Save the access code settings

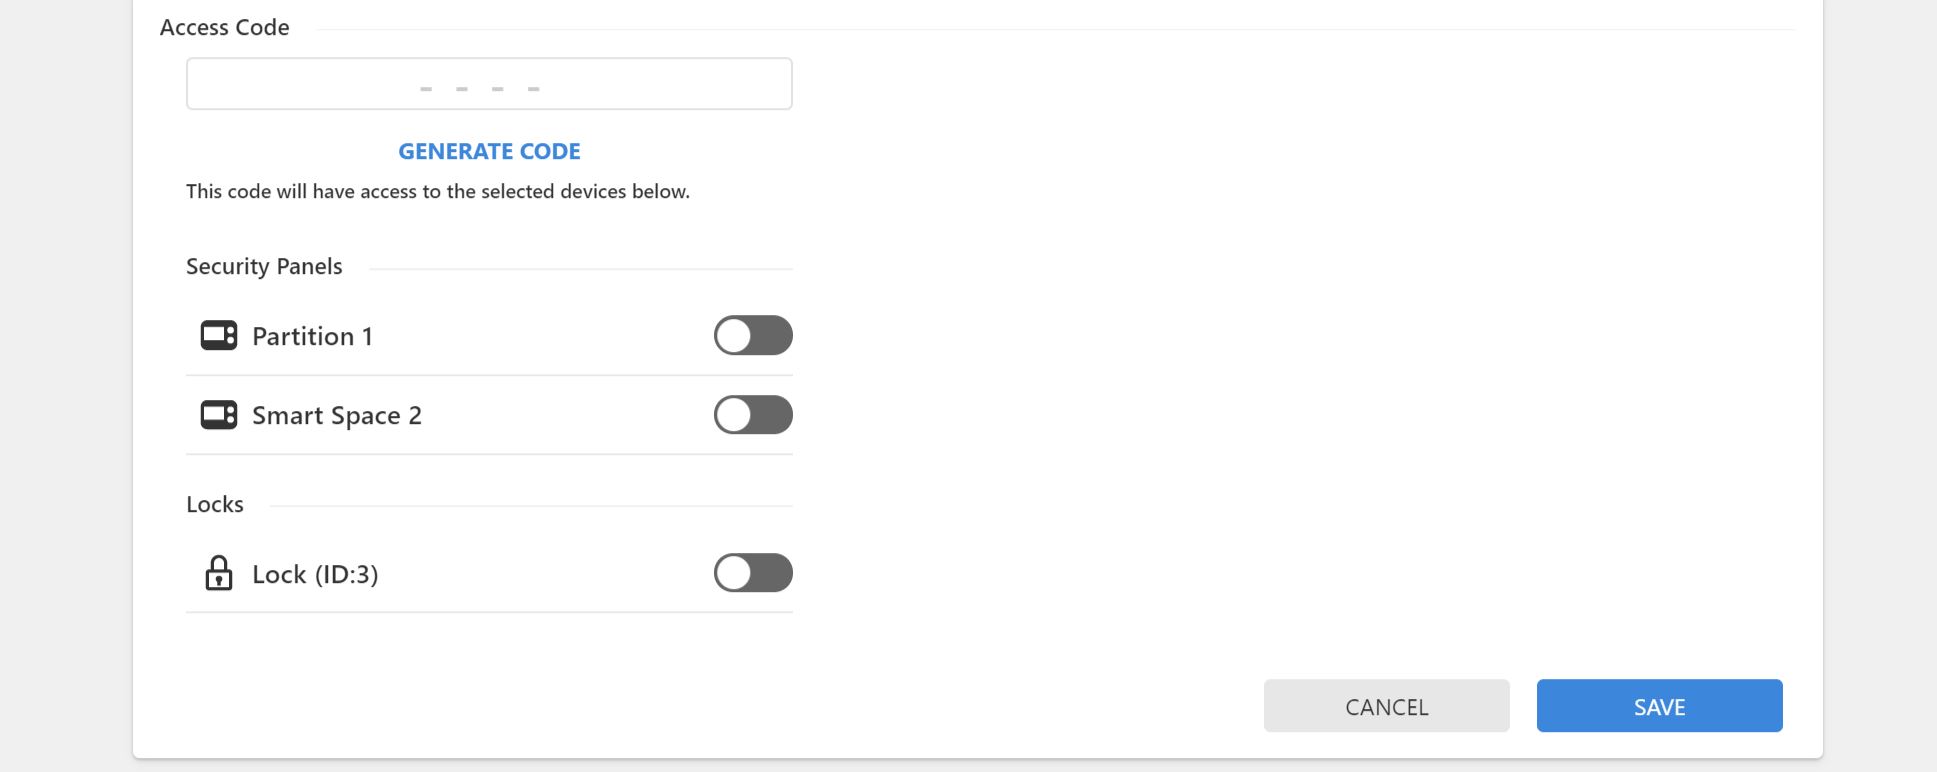click(x=1659, y=706)
